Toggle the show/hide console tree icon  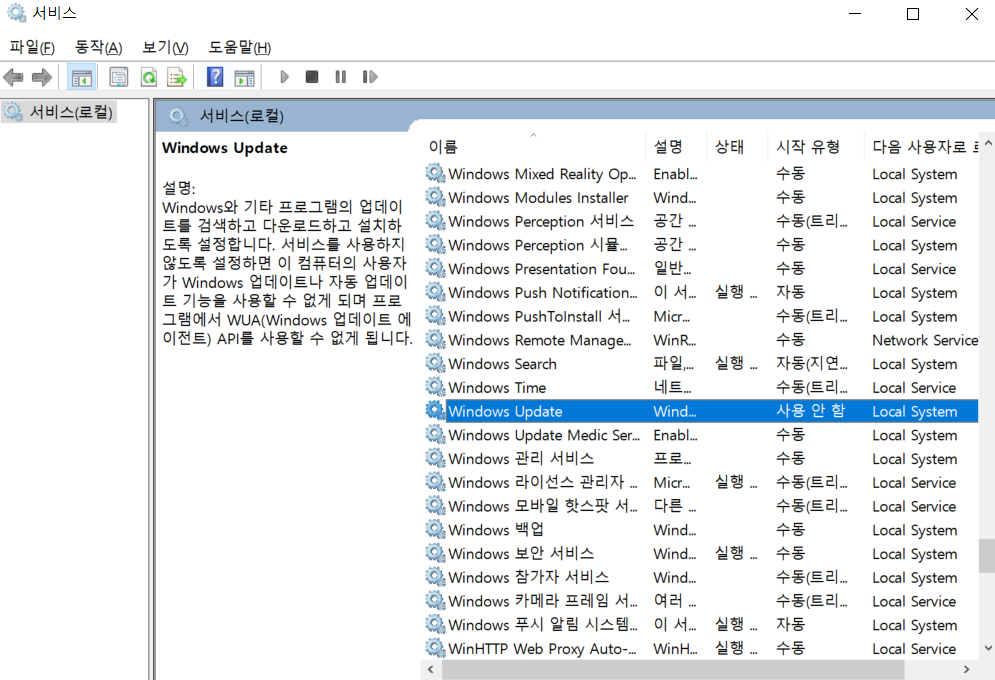pos(82,77)
